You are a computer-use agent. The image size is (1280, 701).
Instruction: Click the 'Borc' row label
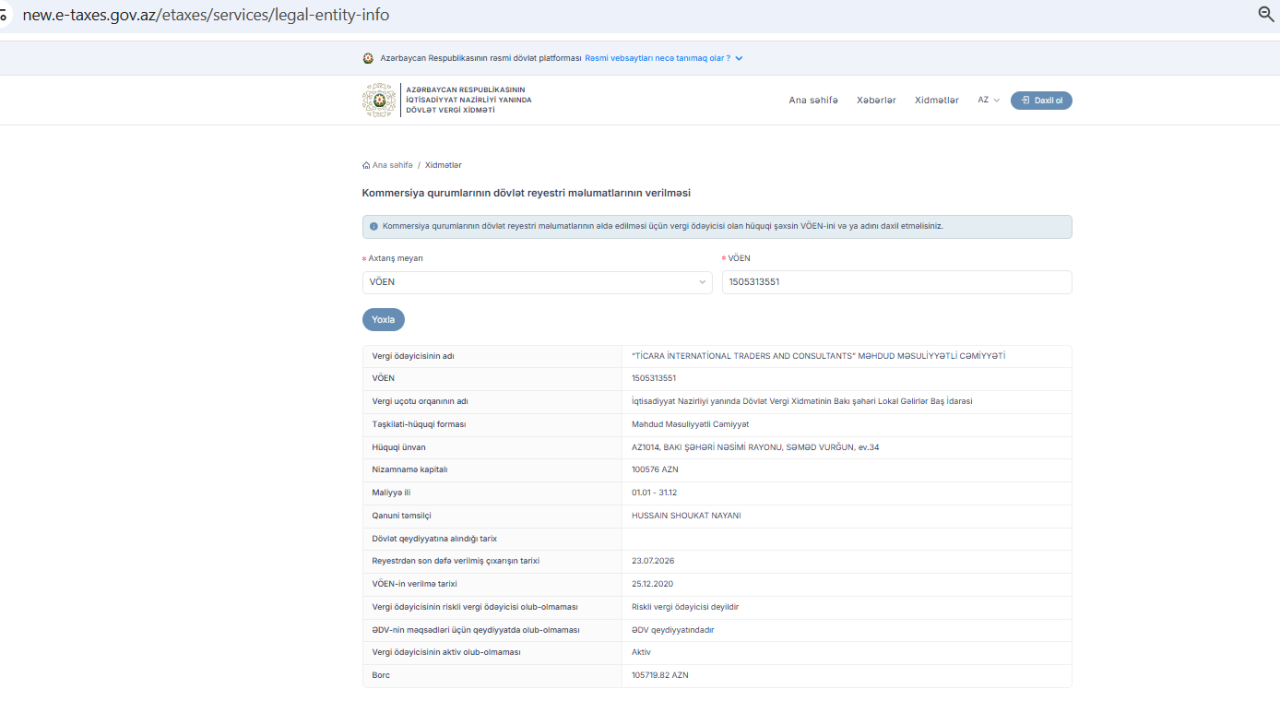pos(381,676)
